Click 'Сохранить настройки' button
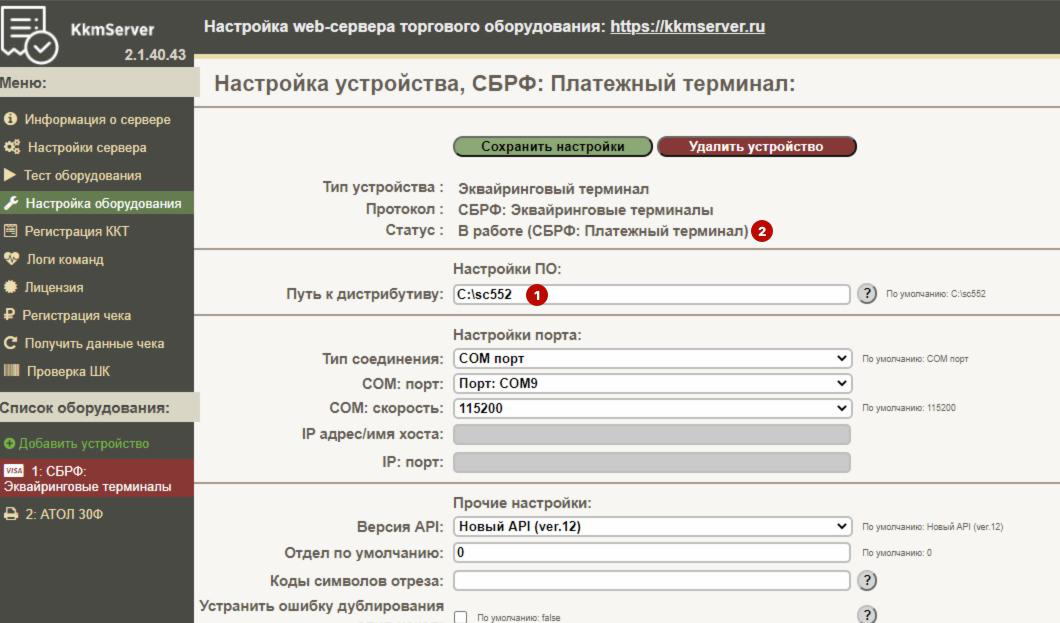1060x623 pixels. click(x=552, y=146)
